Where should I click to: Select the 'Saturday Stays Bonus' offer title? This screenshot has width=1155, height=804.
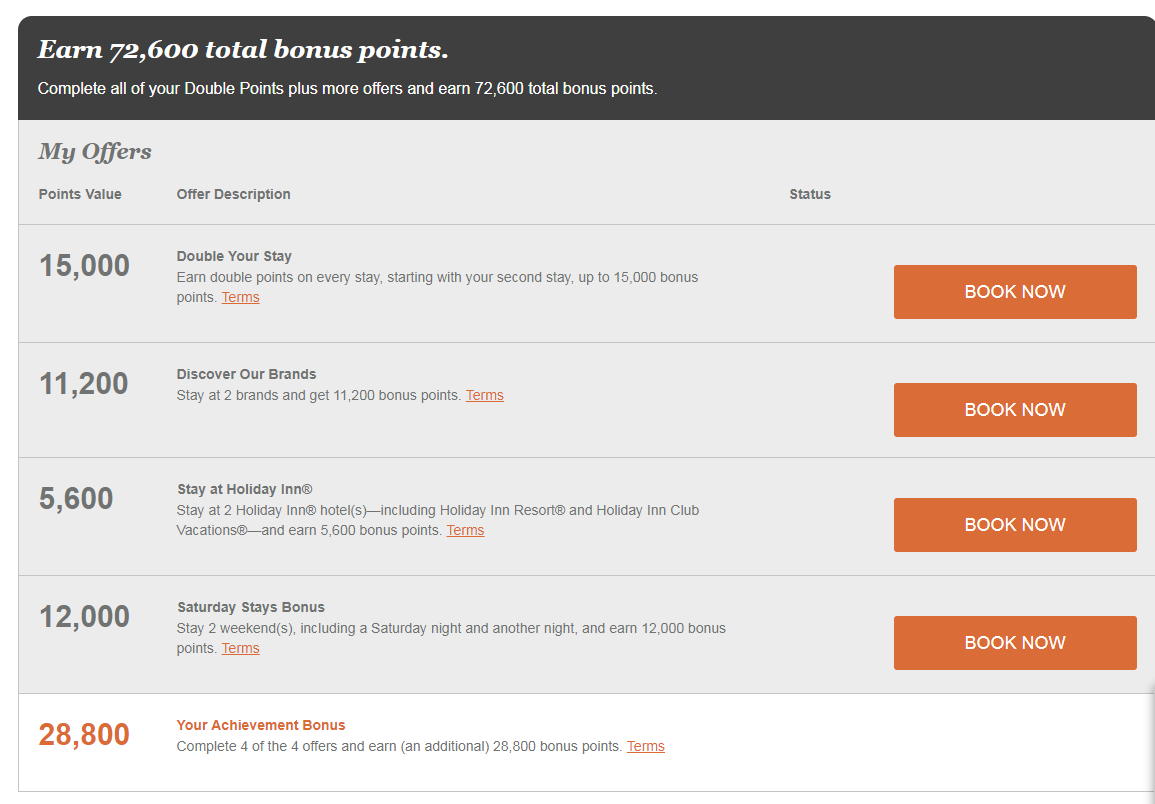click(x=250, y=607)
